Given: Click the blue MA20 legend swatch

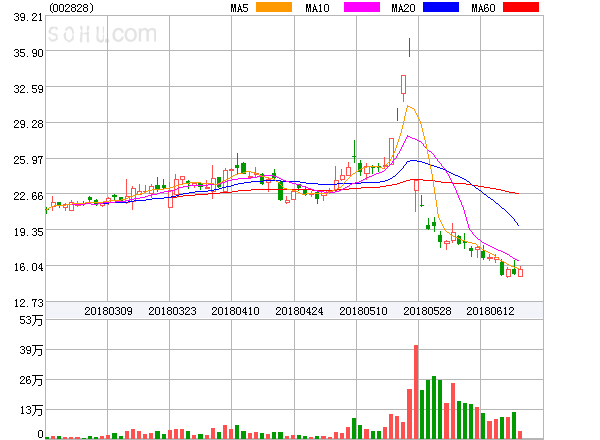Looking at the screenshot, I should click(441, 8).
